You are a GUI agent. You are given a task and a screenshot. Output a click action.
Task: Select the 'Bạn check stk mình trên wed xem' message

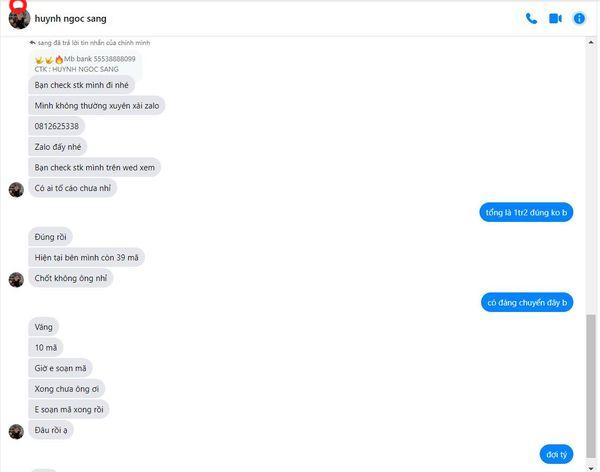click(x=94, y=168)
